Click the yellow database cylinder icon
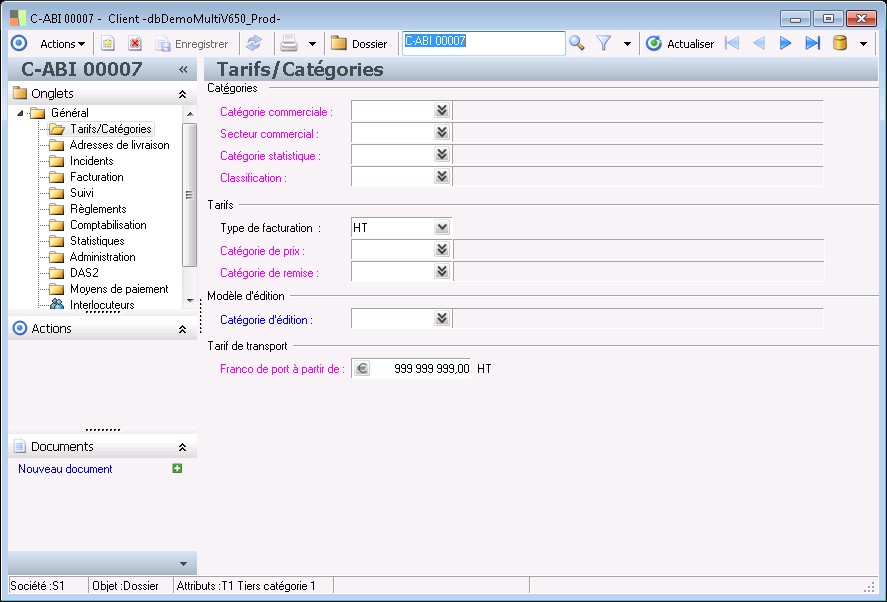Screen dimensions: 887x602 pos(840,43)
